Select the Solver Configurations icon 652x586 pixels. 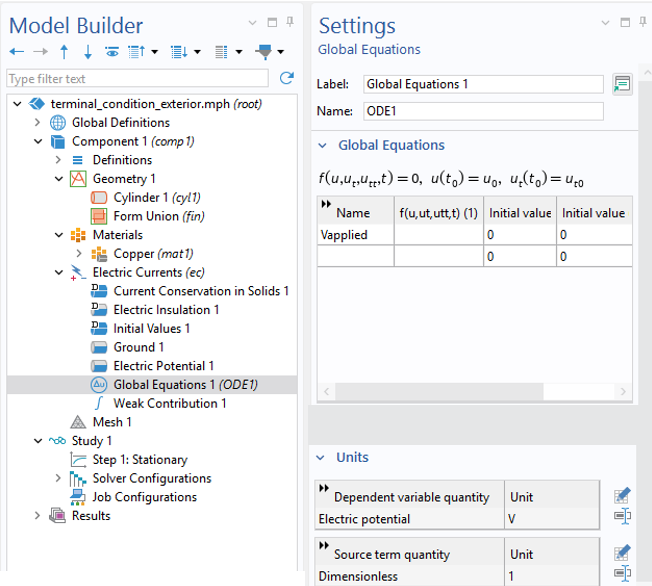click(x=78, y=479)
